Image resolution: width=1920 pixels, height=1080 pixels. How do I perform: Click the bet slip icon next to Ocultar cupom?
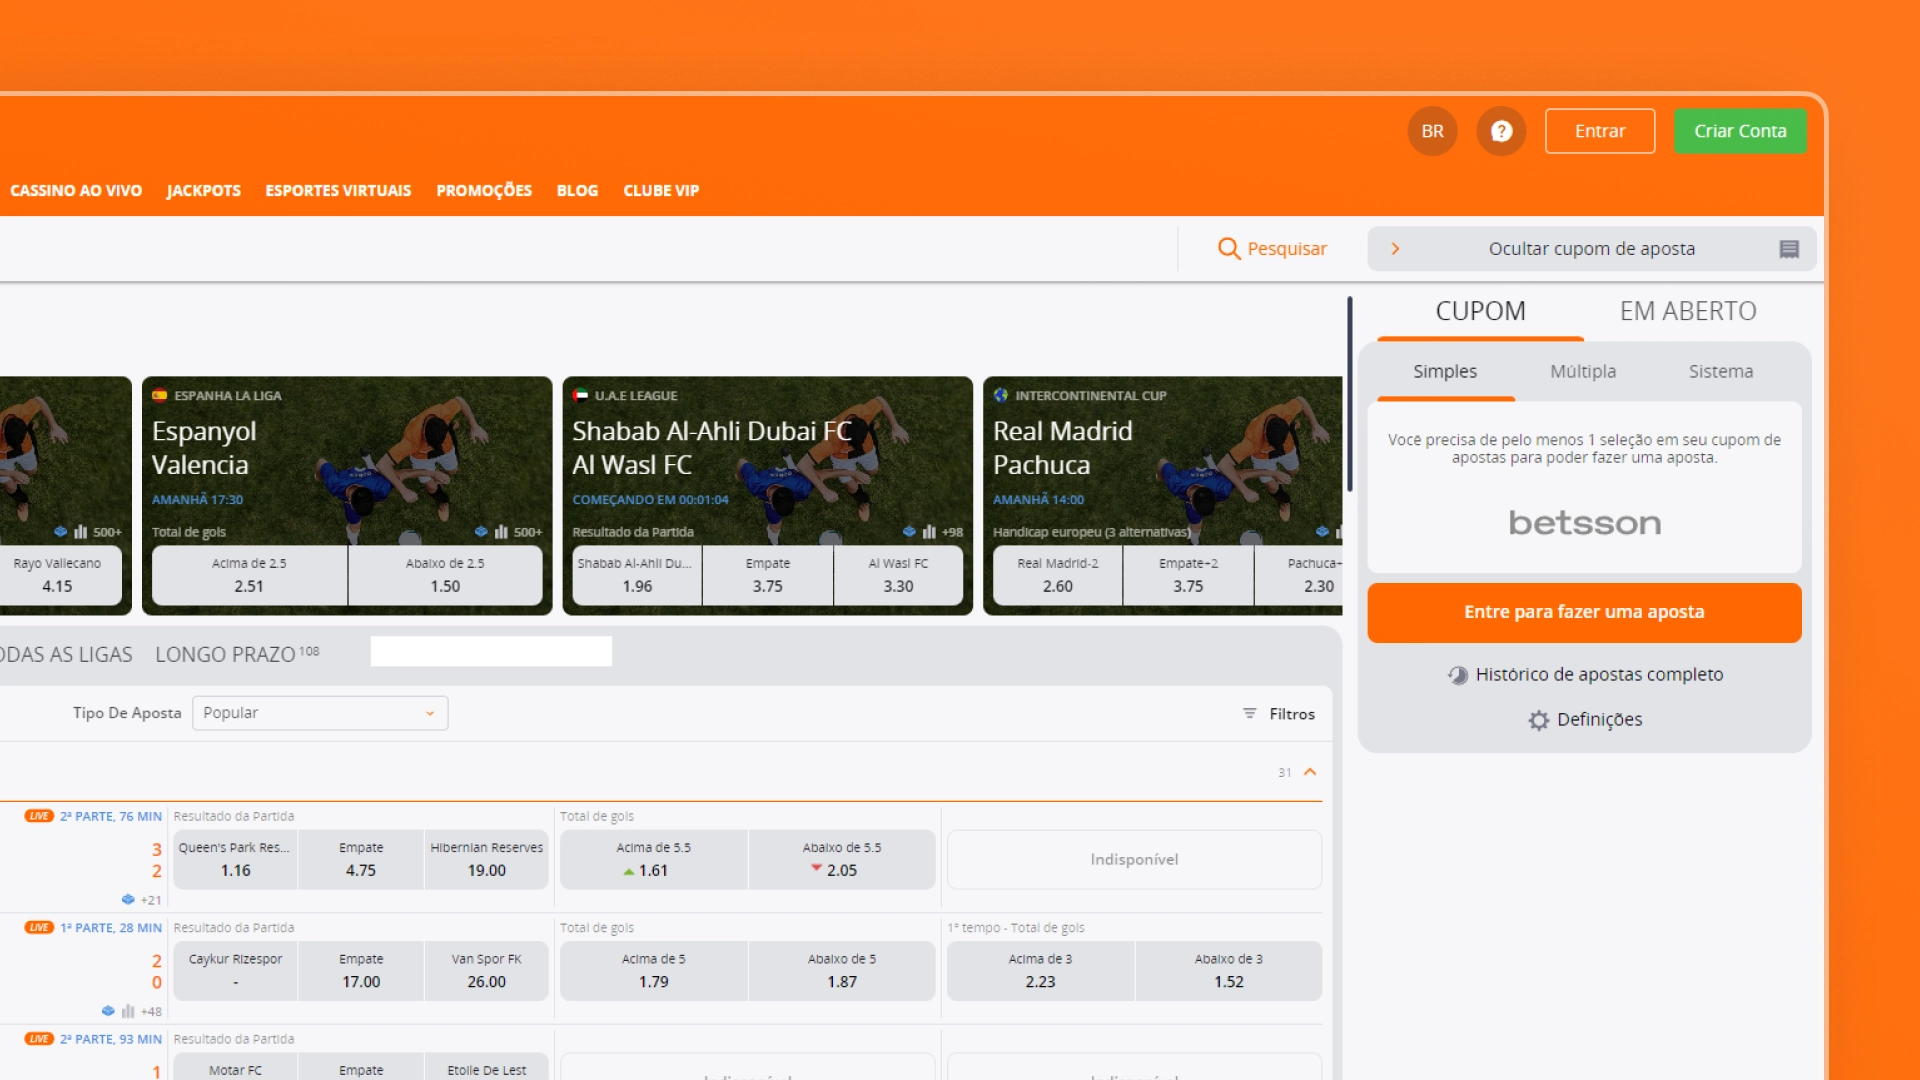click(1787, 248)
